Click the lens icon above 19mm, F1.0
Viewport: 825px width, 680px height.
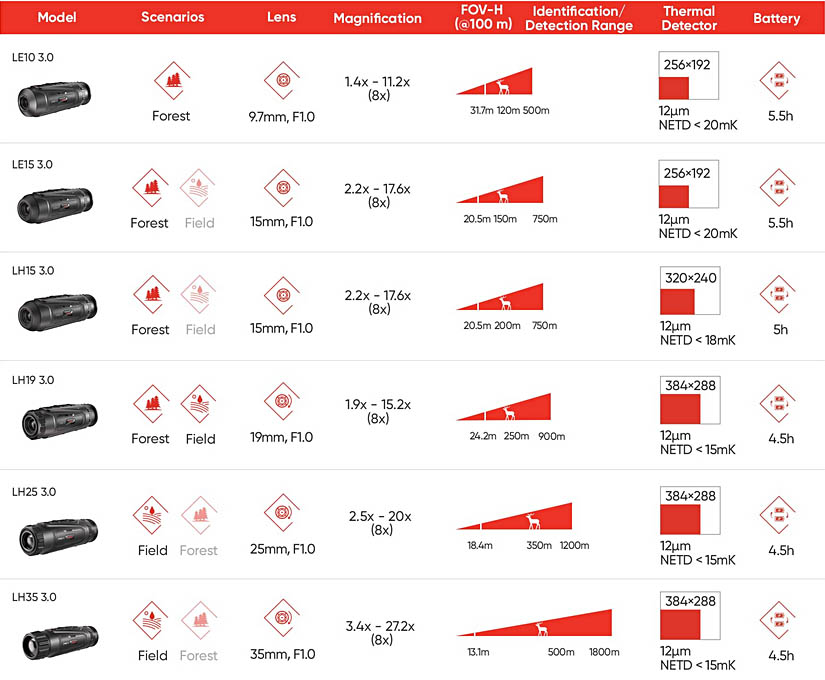click(282, 403)
